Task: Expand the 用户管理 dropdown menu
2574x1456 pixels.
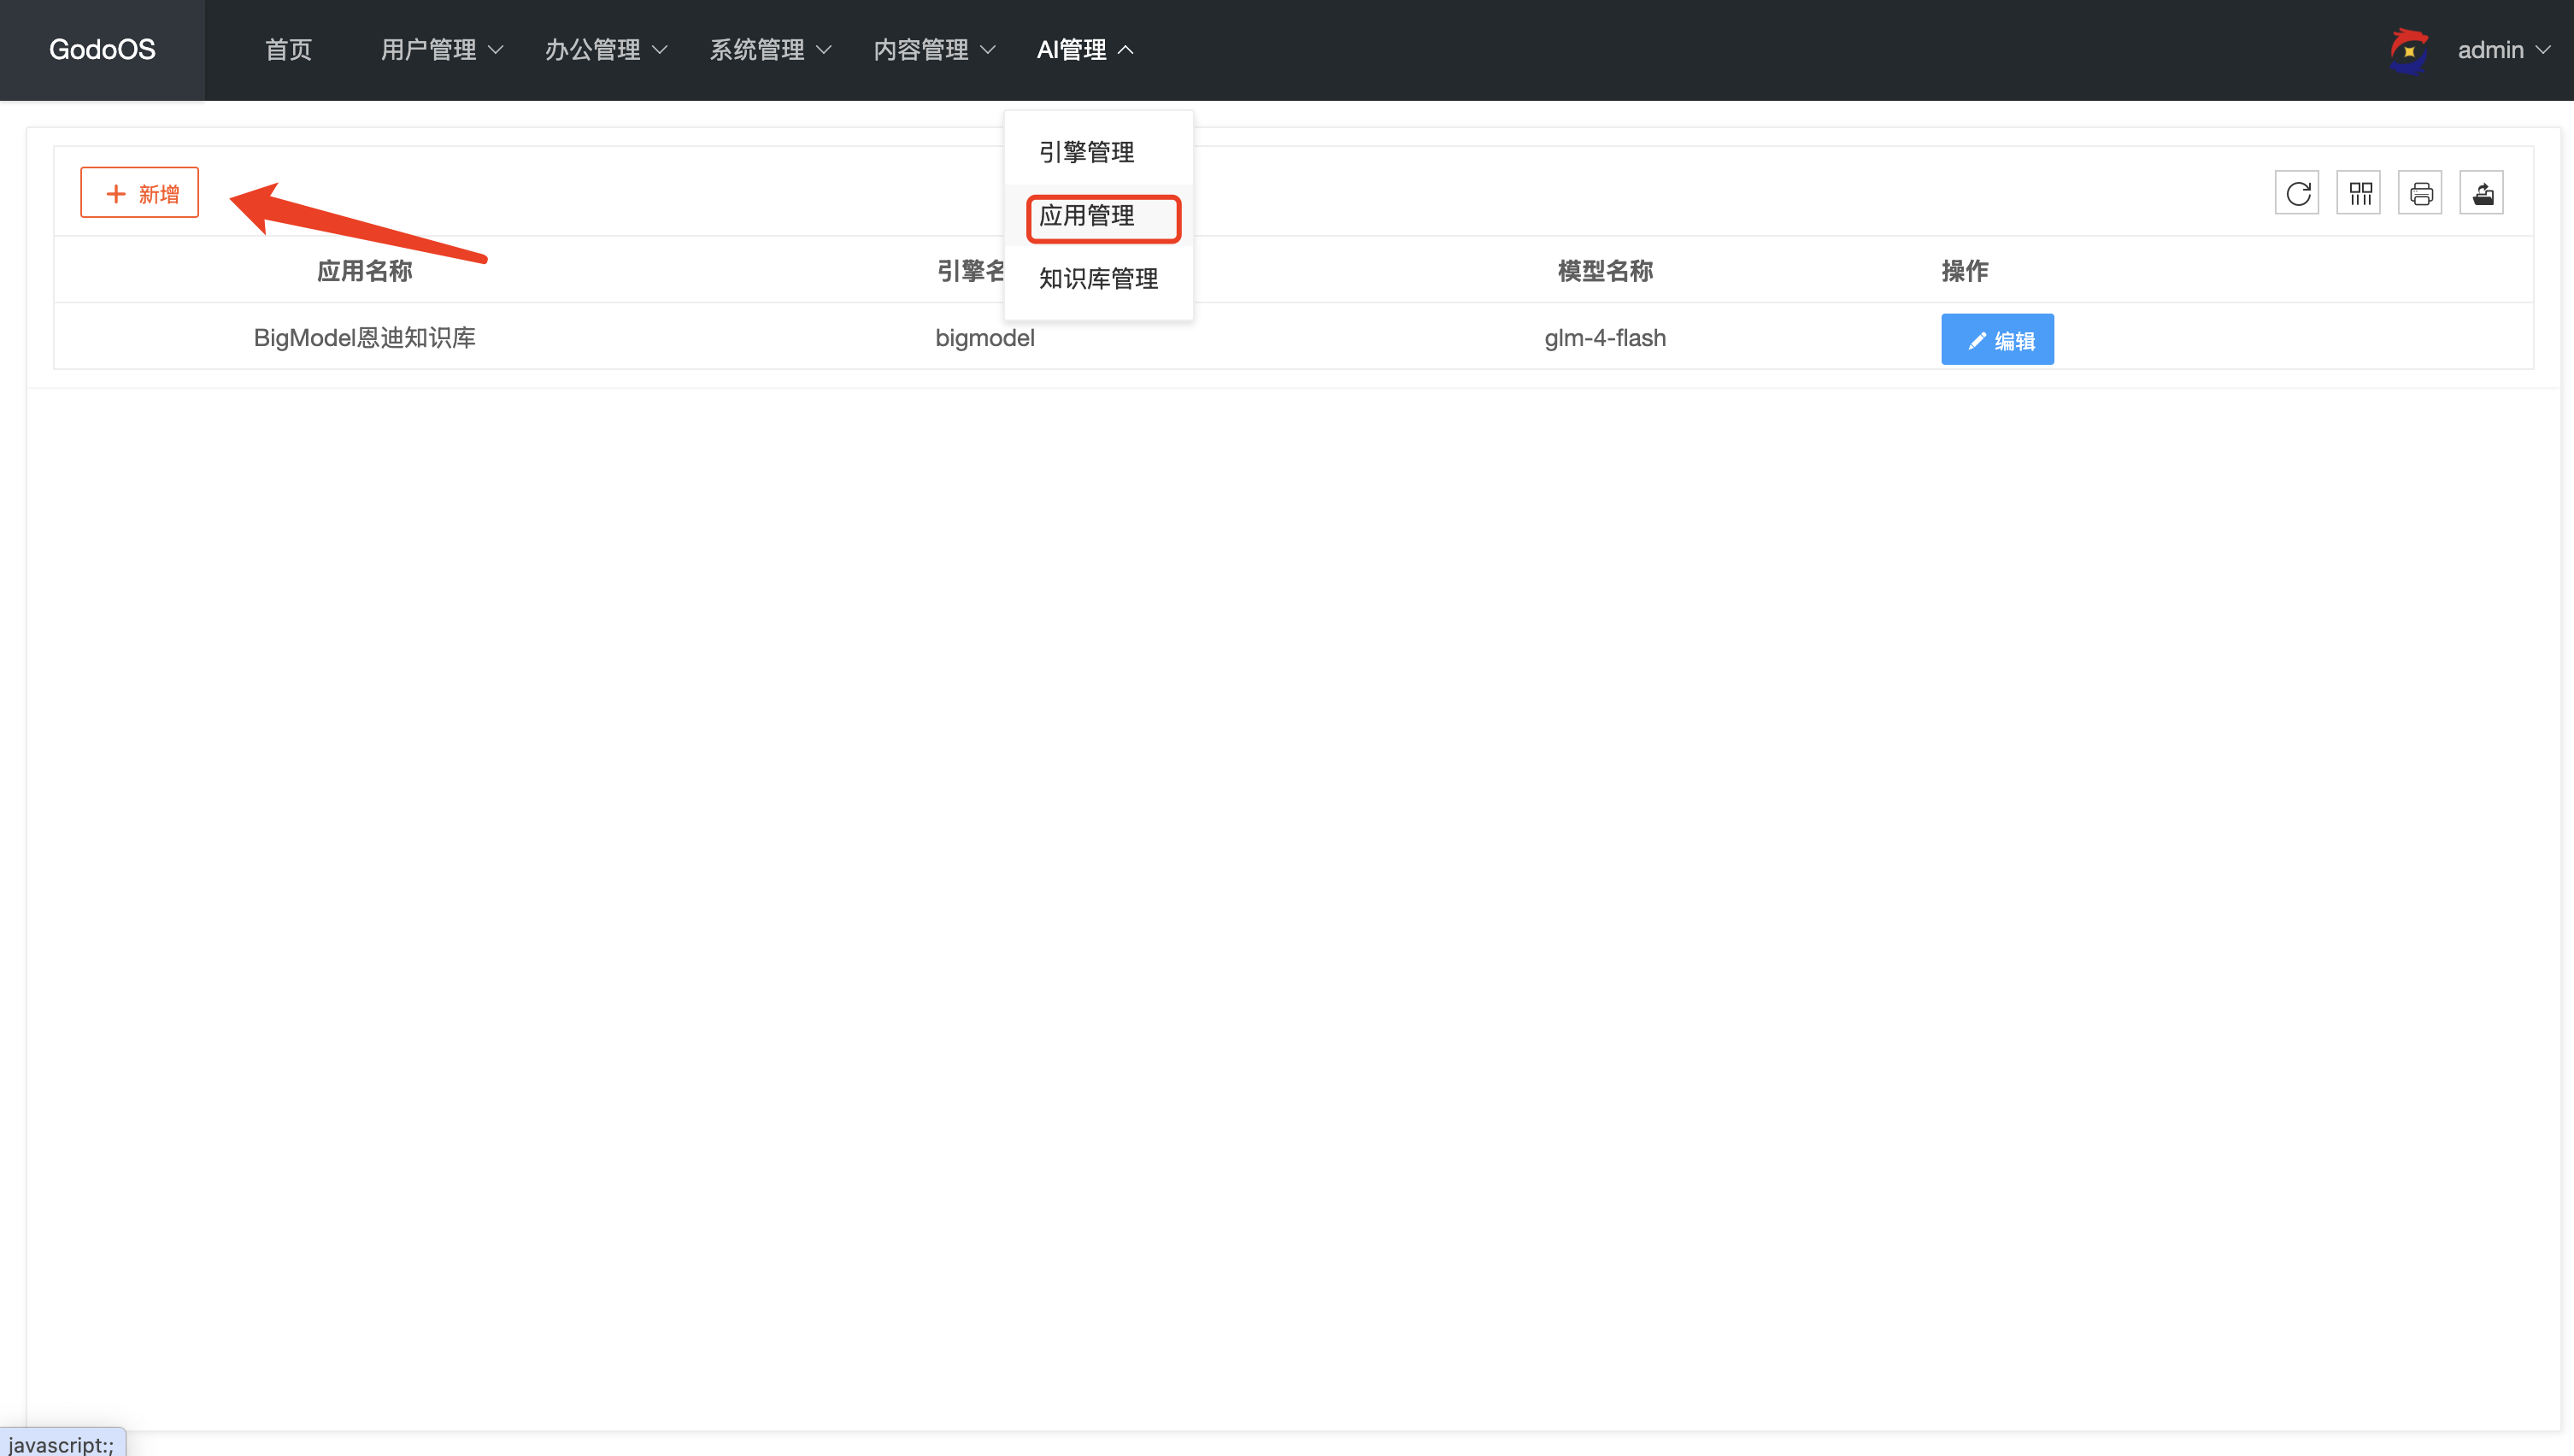Action: pyautogui.click(x=441, y=50)
